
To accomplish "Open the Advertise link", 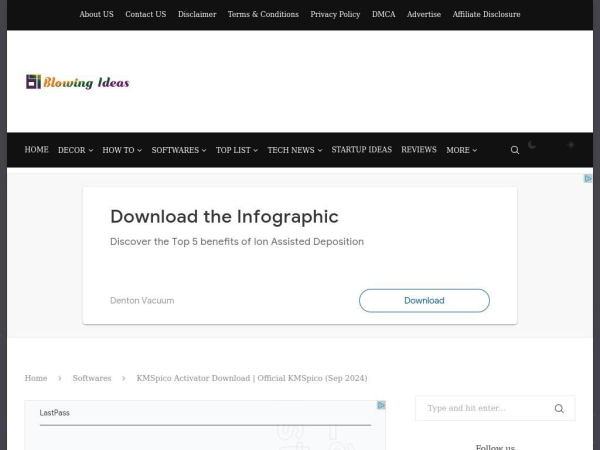I will pos(424,14).
